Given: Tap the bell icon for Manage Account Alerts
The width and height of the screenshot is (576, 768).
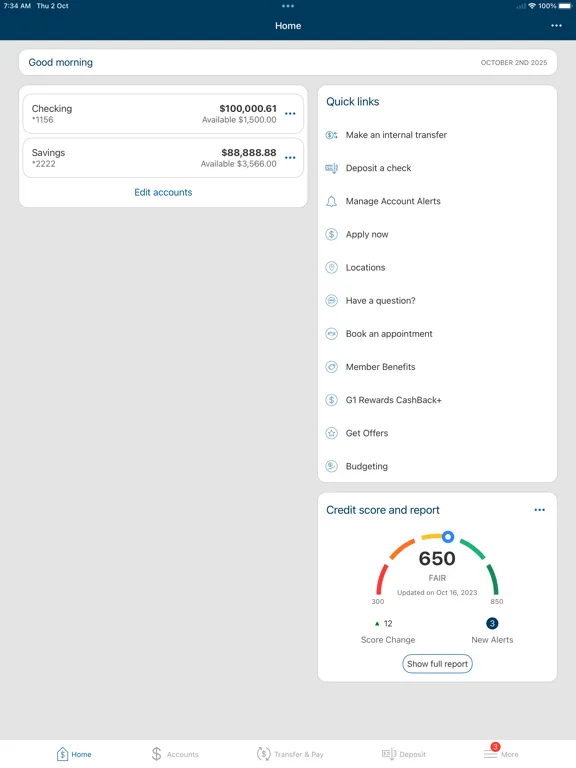Looking at the screenshot, I should [332, 201].
